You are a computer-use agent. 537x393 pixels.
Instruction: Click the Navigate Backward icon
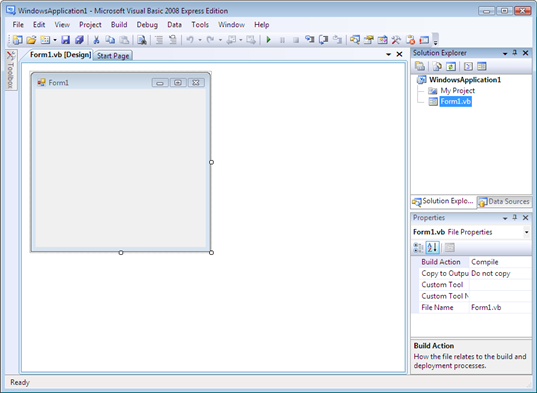(x=232, y=40)
